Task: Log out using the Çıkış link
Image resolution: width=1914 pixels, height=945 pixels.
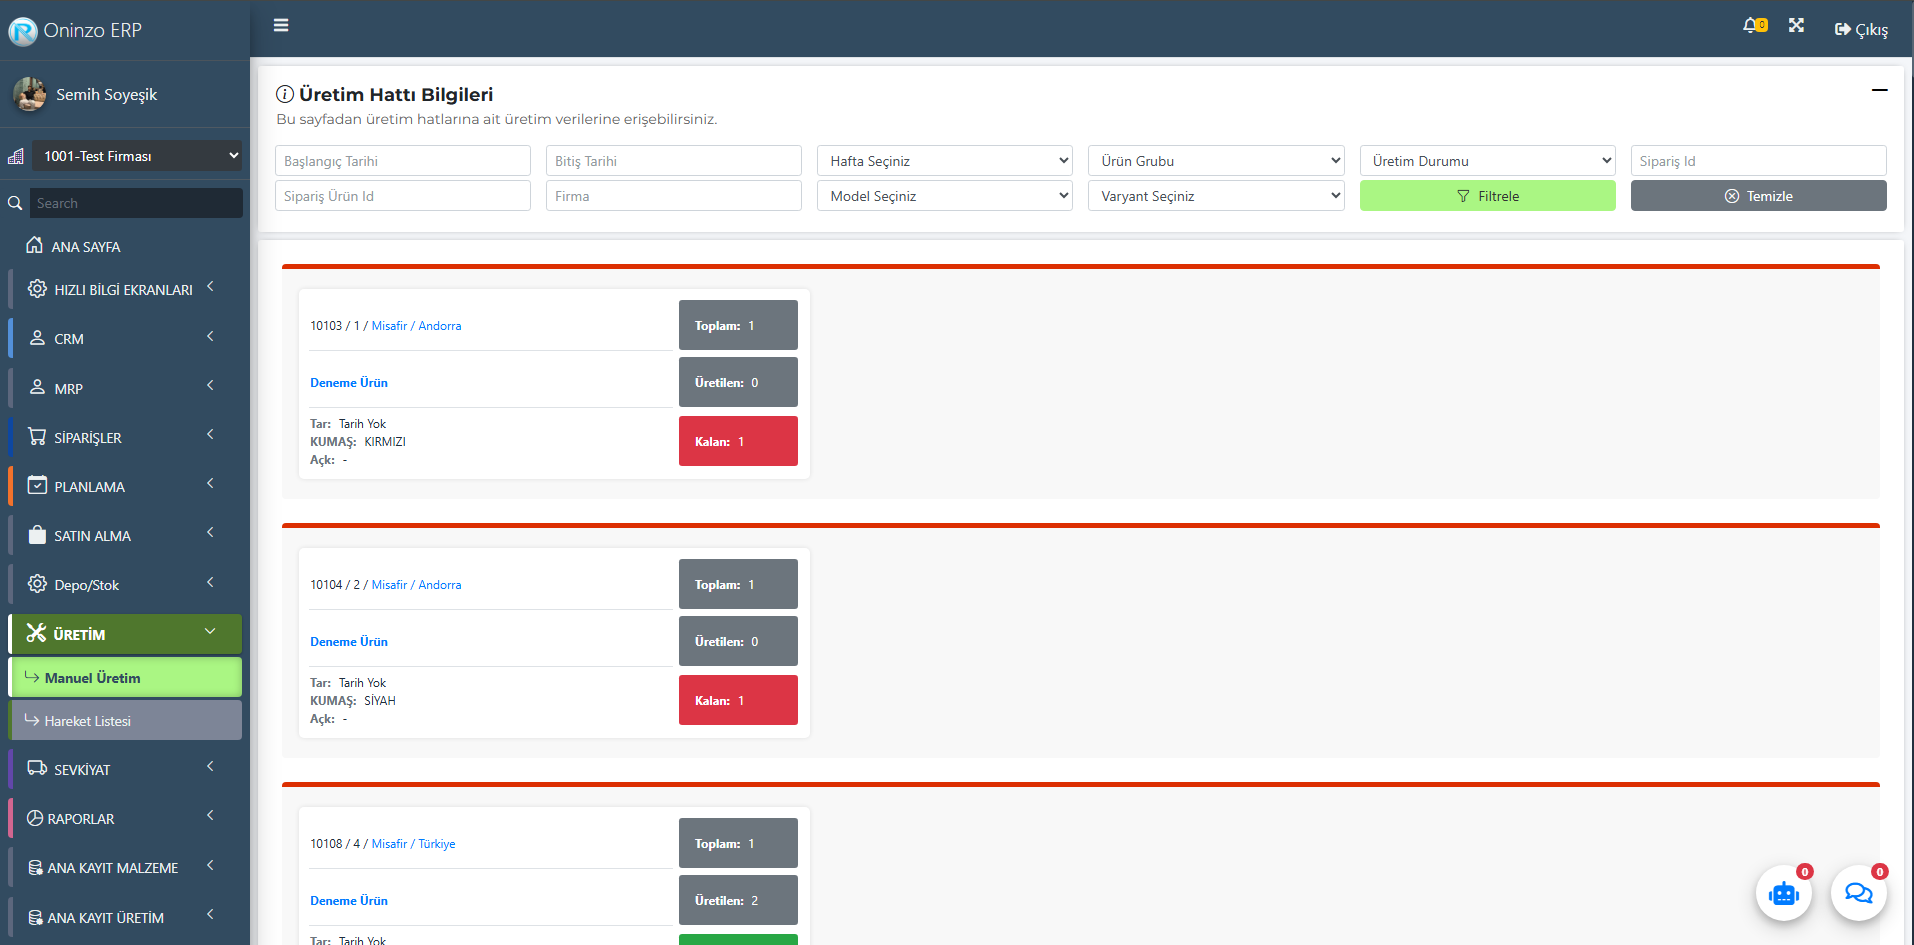Action: [x=1861, y=30]
